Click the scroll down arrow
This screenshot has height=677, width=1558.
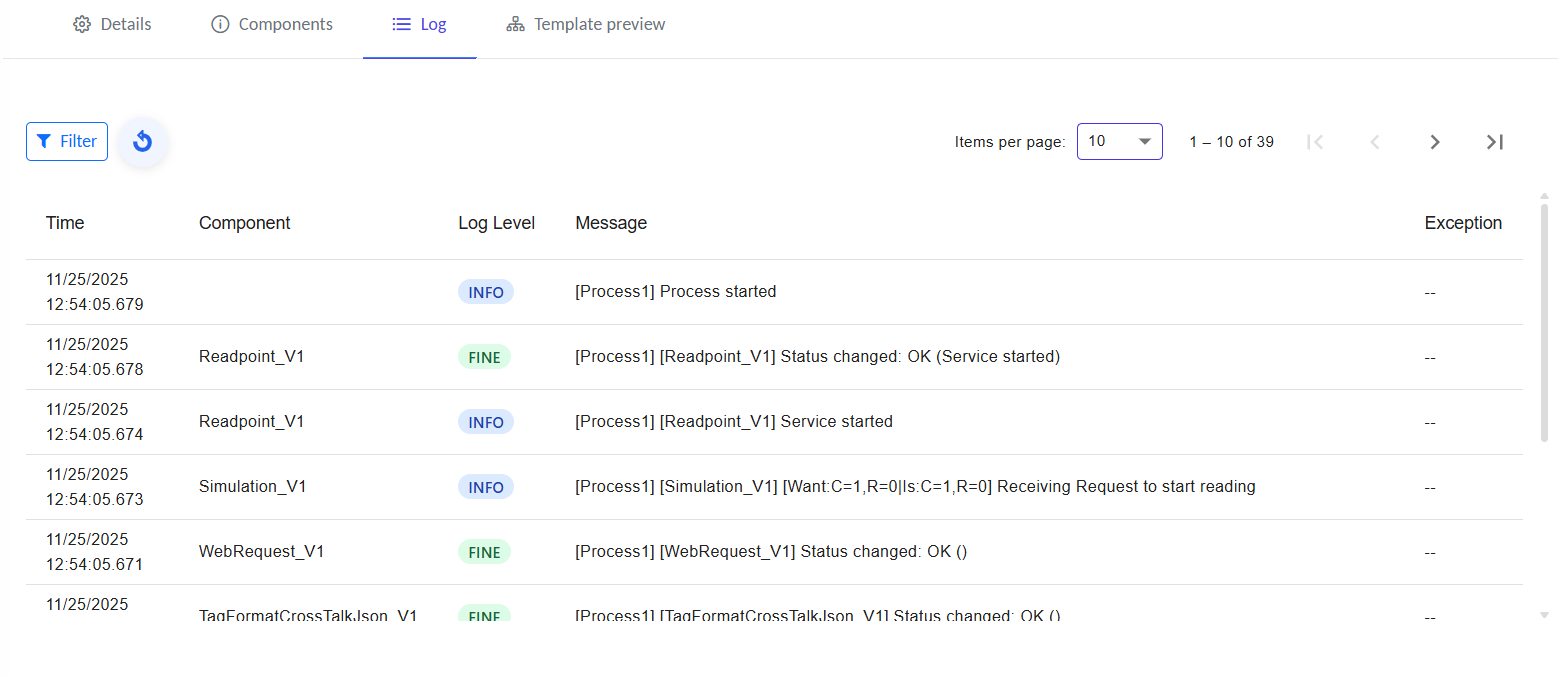click(x=1544, y=615)
